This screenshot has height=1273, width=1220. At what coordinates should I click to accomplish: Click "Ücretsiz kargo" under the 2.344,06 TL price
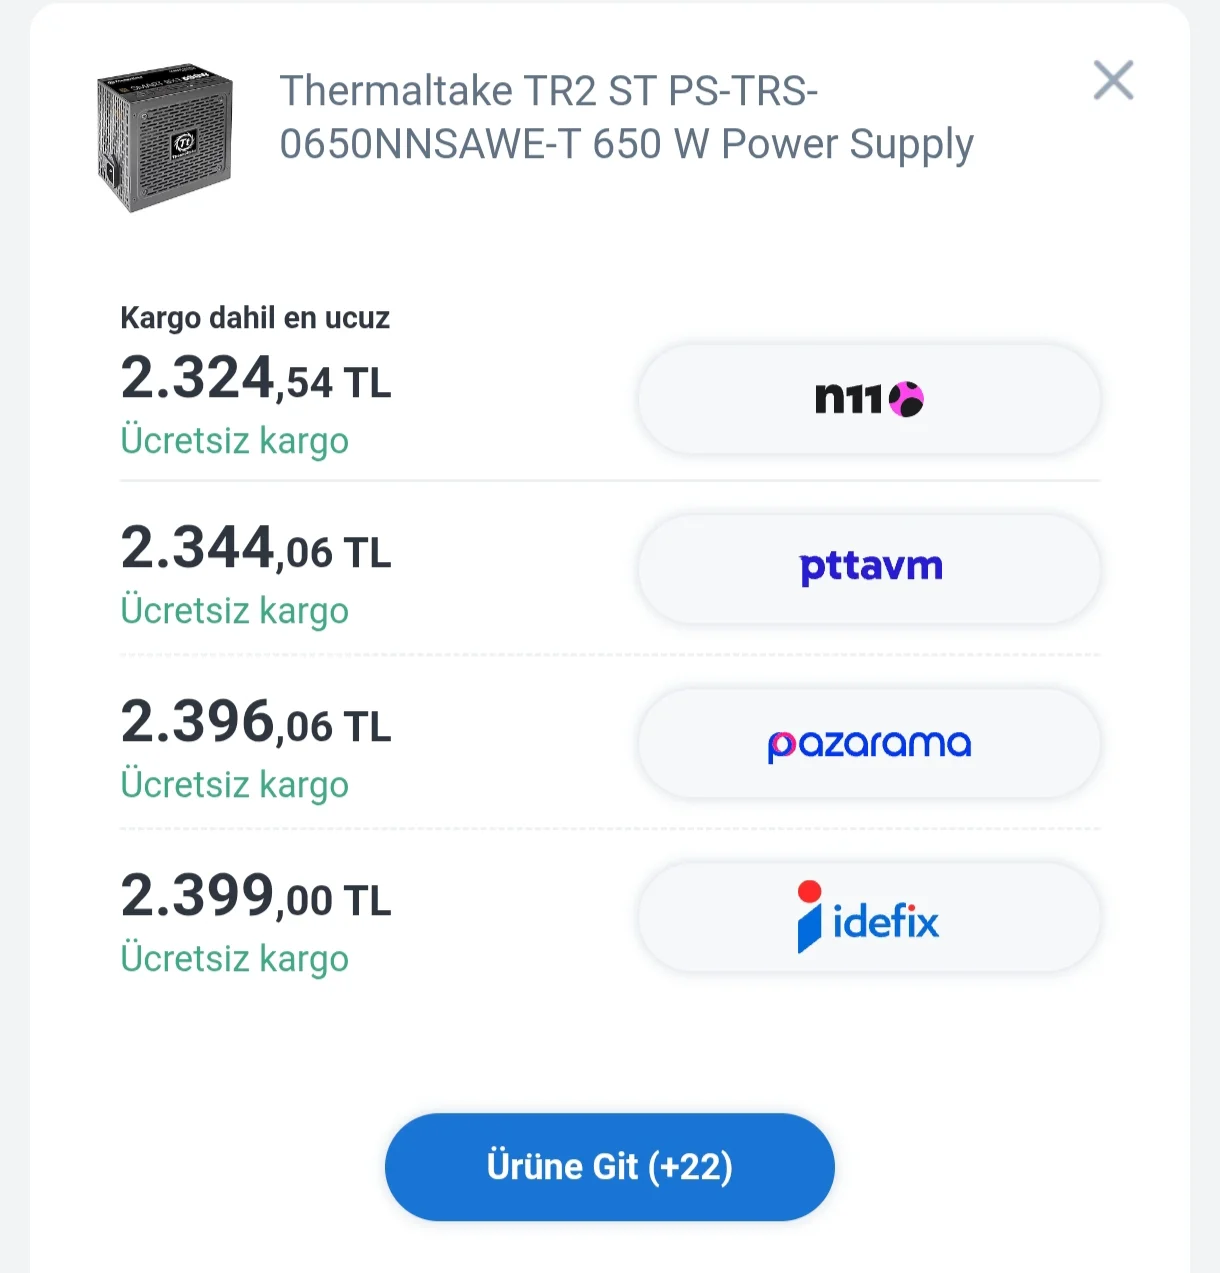point(234,611)
